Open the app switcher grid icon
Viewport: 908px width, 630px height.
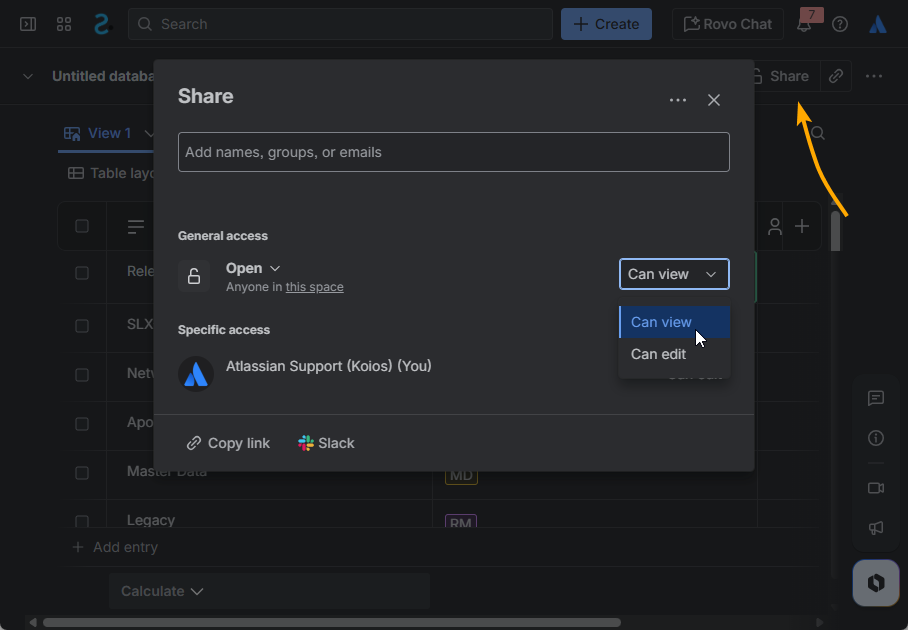click(x=64, y=24)
